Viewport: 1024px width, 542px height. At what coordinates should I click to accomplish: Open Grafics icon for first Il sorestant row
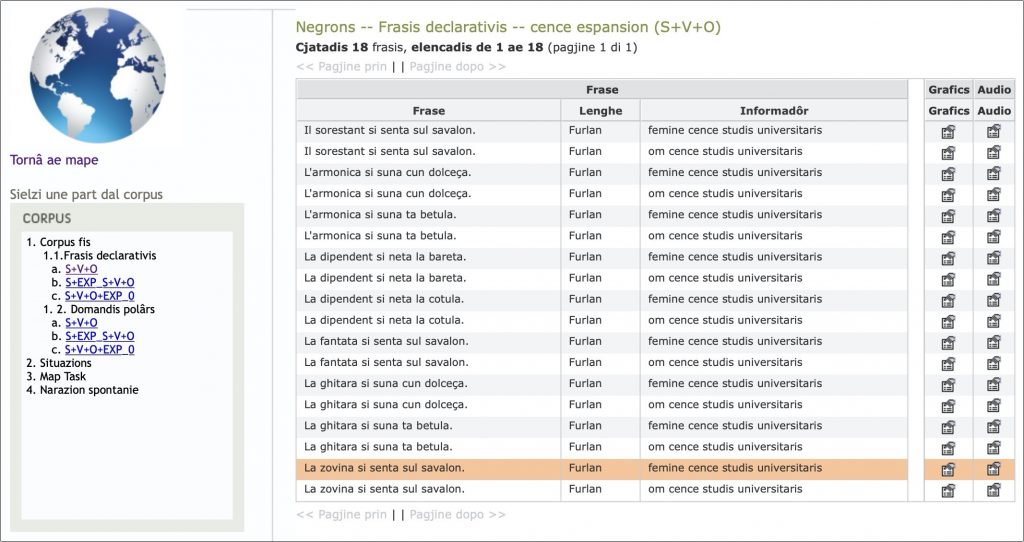pos(948,131)
